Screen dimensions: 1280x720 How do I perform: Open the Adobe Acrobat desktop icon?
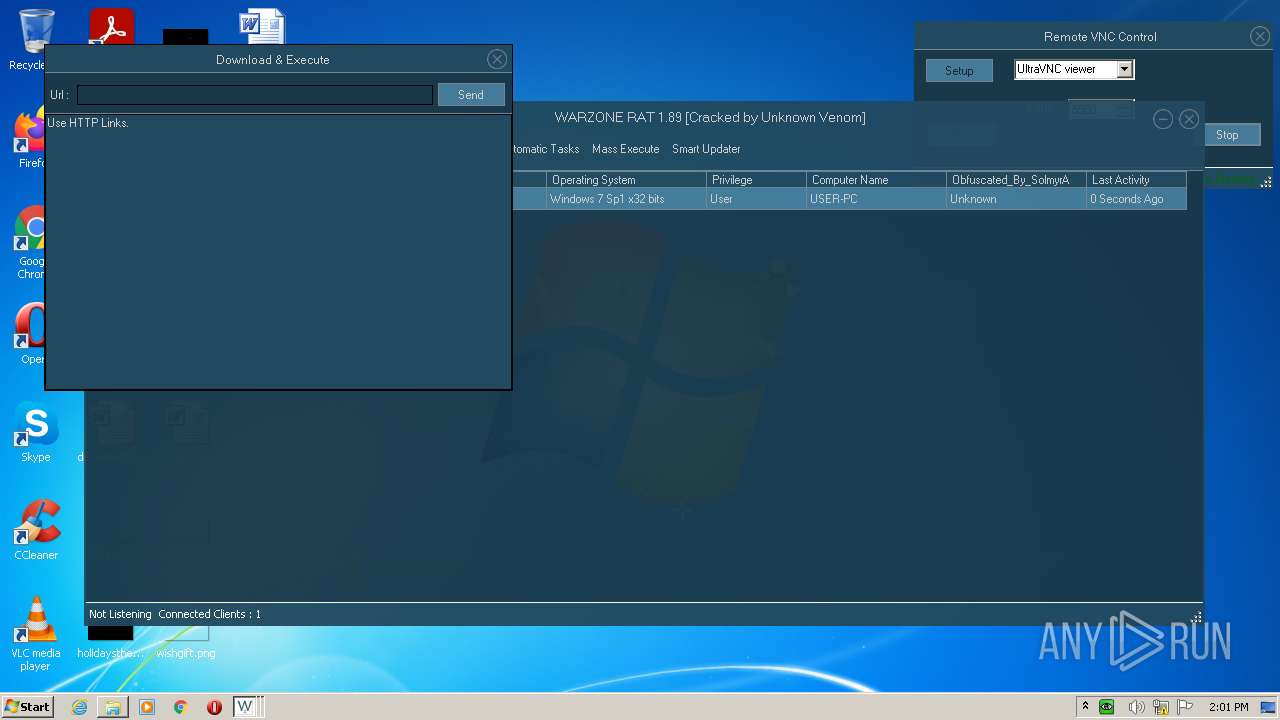coord(111,27)
